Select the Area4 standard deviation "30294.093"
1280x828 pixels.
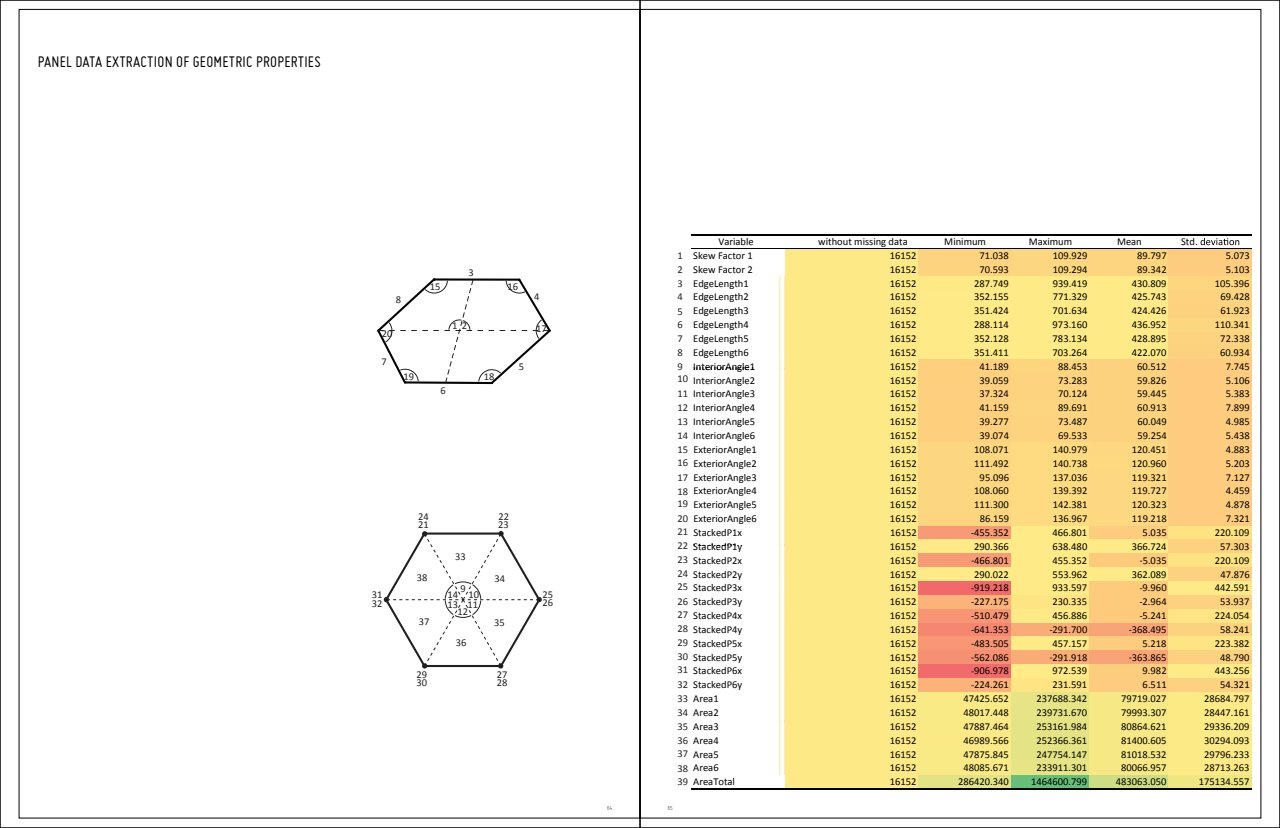tap(1229, 741)
